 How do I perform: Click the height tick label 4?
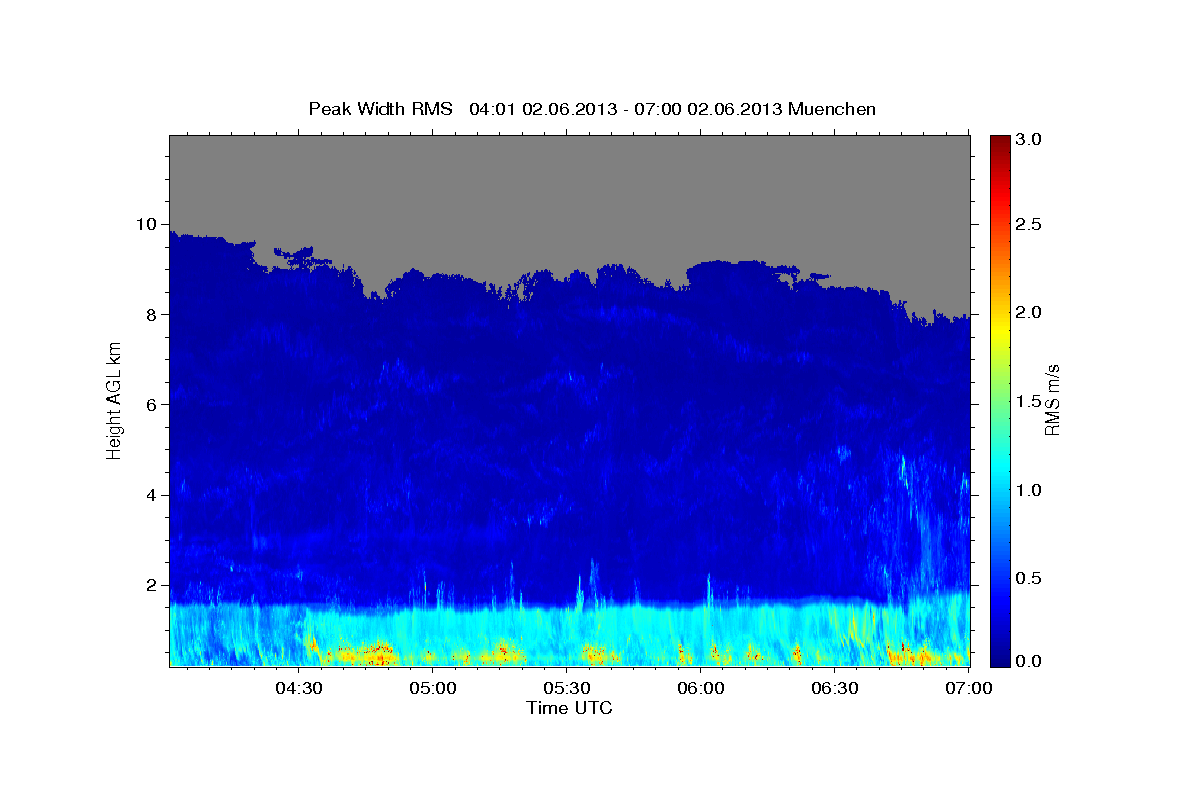tap(154, 495)
